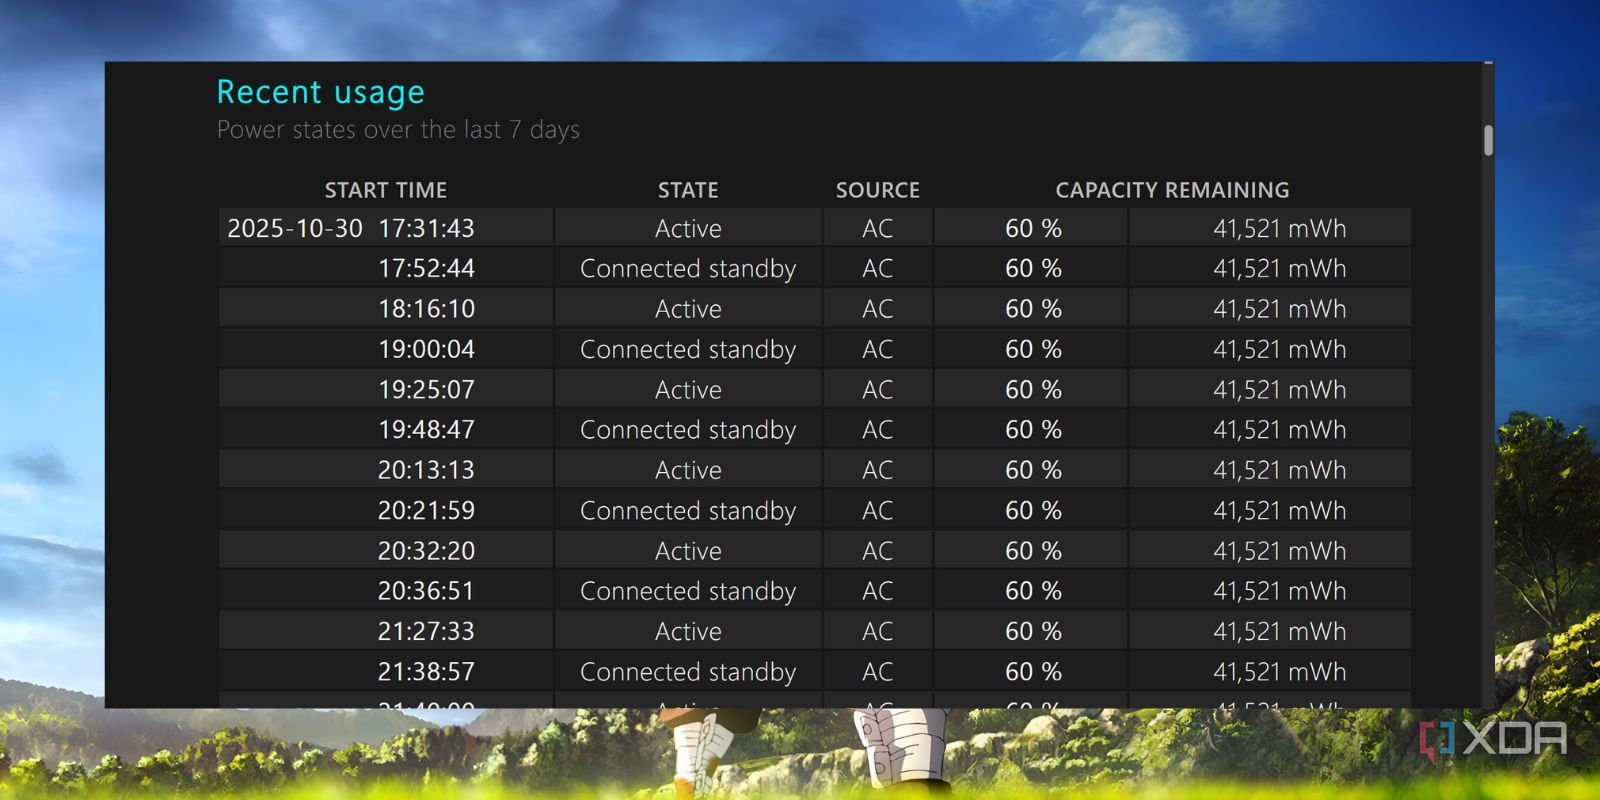Click the SOURCE column header
Screen dimensions: 1600x800
(878, 190)
